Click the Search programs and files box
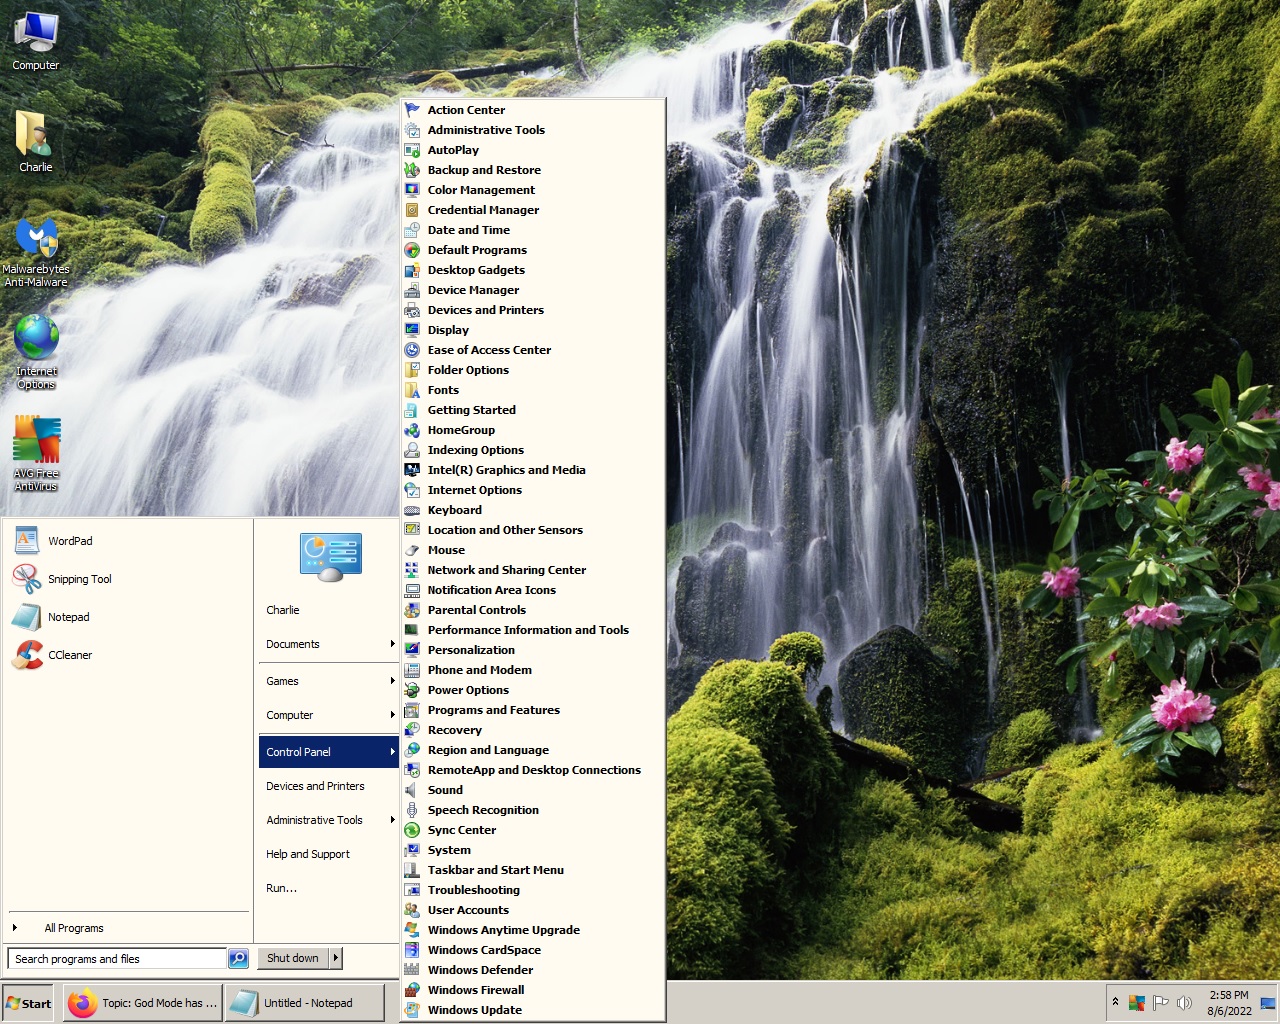Image resolution: width=1280 pixels, height=1024 pixels. 117,959
